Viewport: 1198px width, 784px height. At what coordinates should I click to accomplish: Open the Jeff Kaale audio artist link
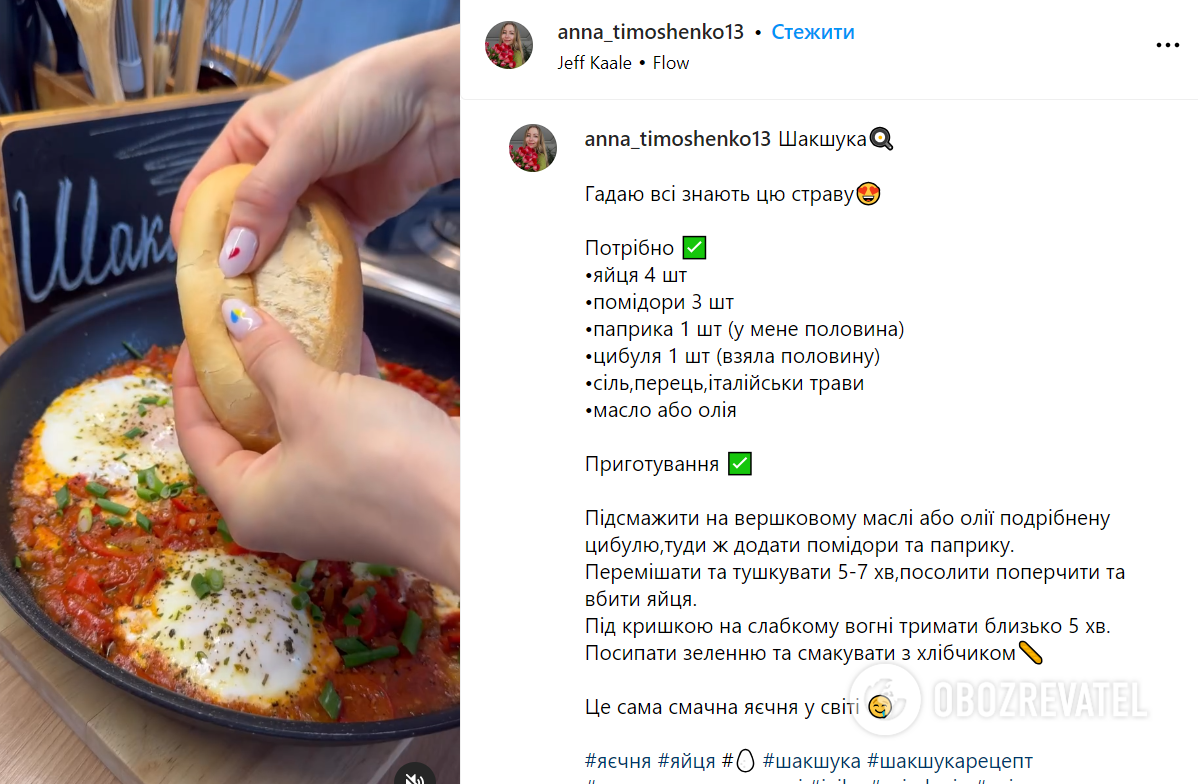tap(594, 63)
